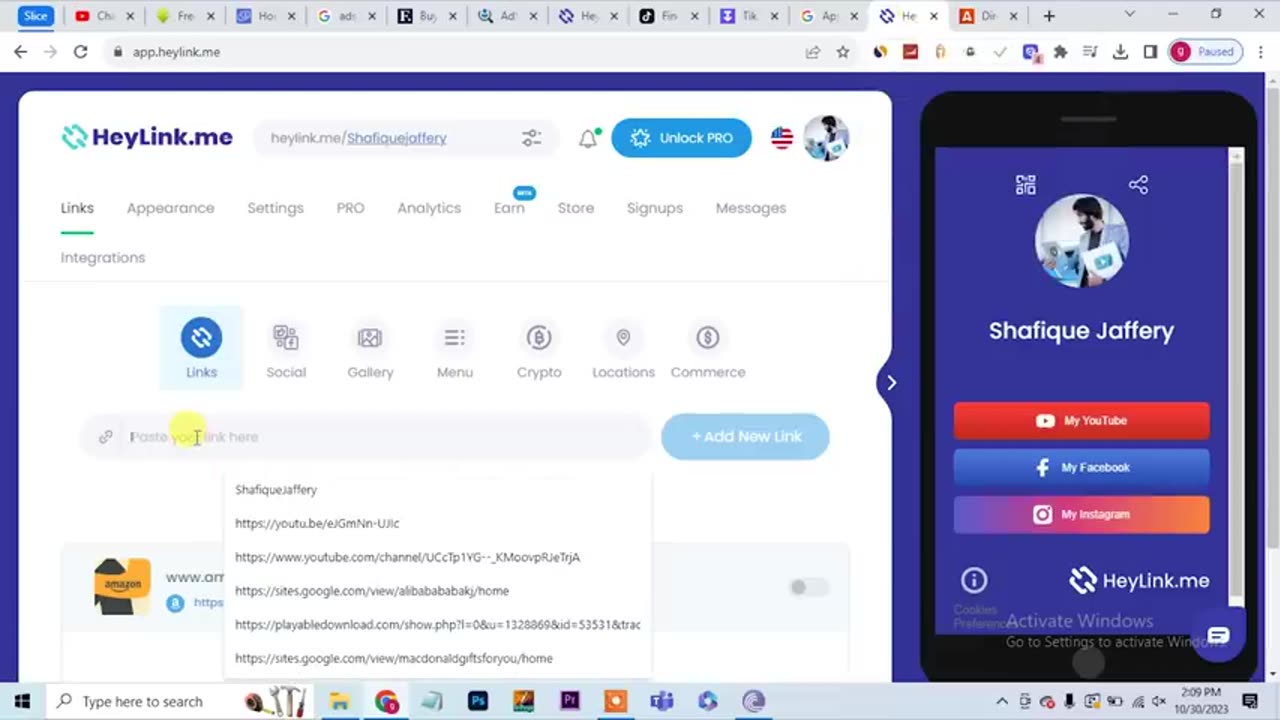Viewport: 1280px width, 720px height.
Task: Click the Amazon link thumbnail
Action: pyautogui.click(x=122, y=586)
